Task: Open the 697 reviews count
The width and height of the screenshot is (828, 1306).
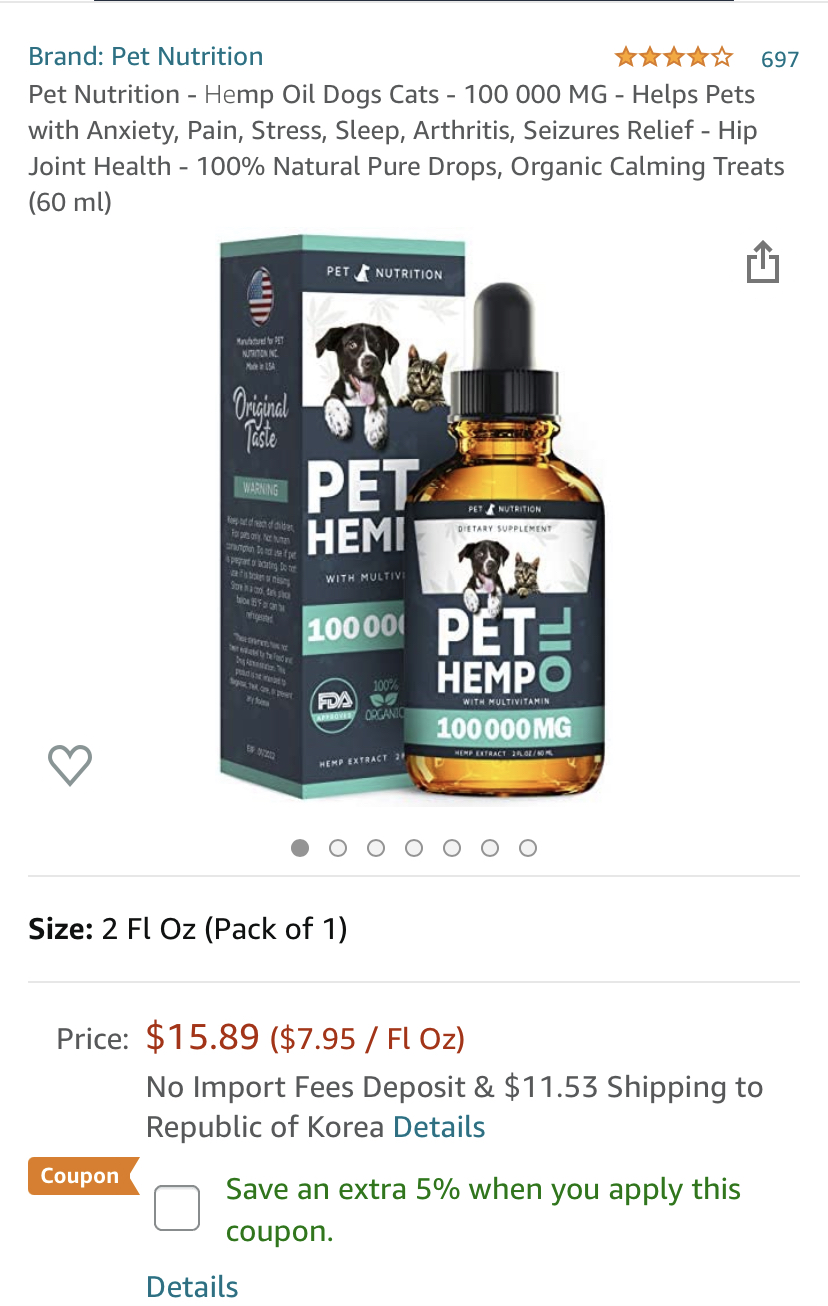Action: 780,59
